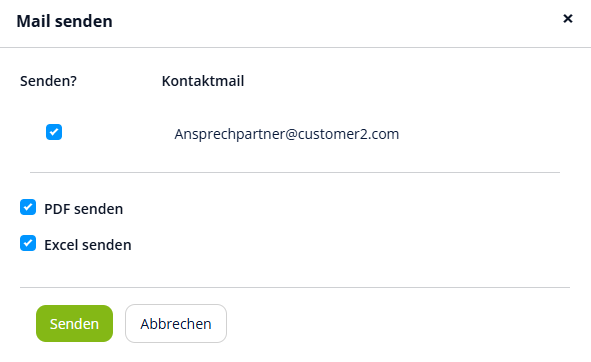
Task: Click the Excel senden label text
Action: [88, 245]
